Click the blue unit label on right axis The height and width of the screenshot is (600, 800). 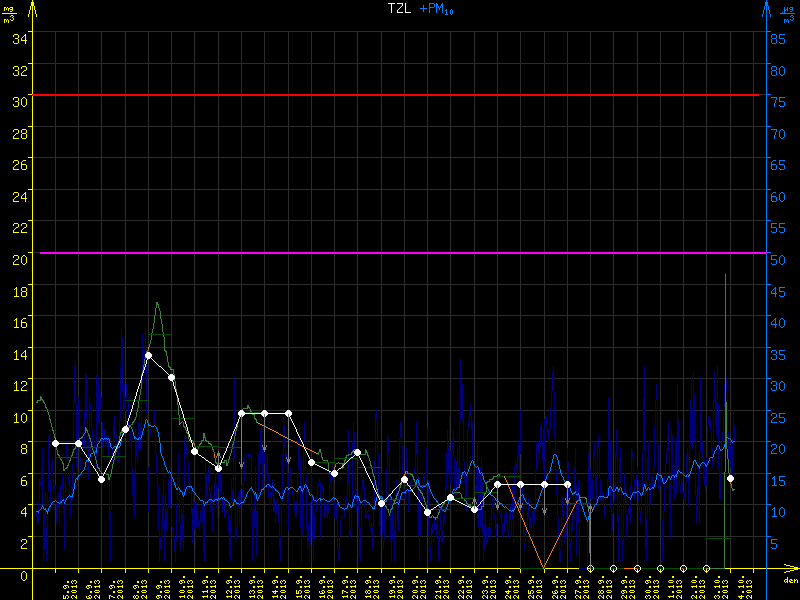pos(788,10)
